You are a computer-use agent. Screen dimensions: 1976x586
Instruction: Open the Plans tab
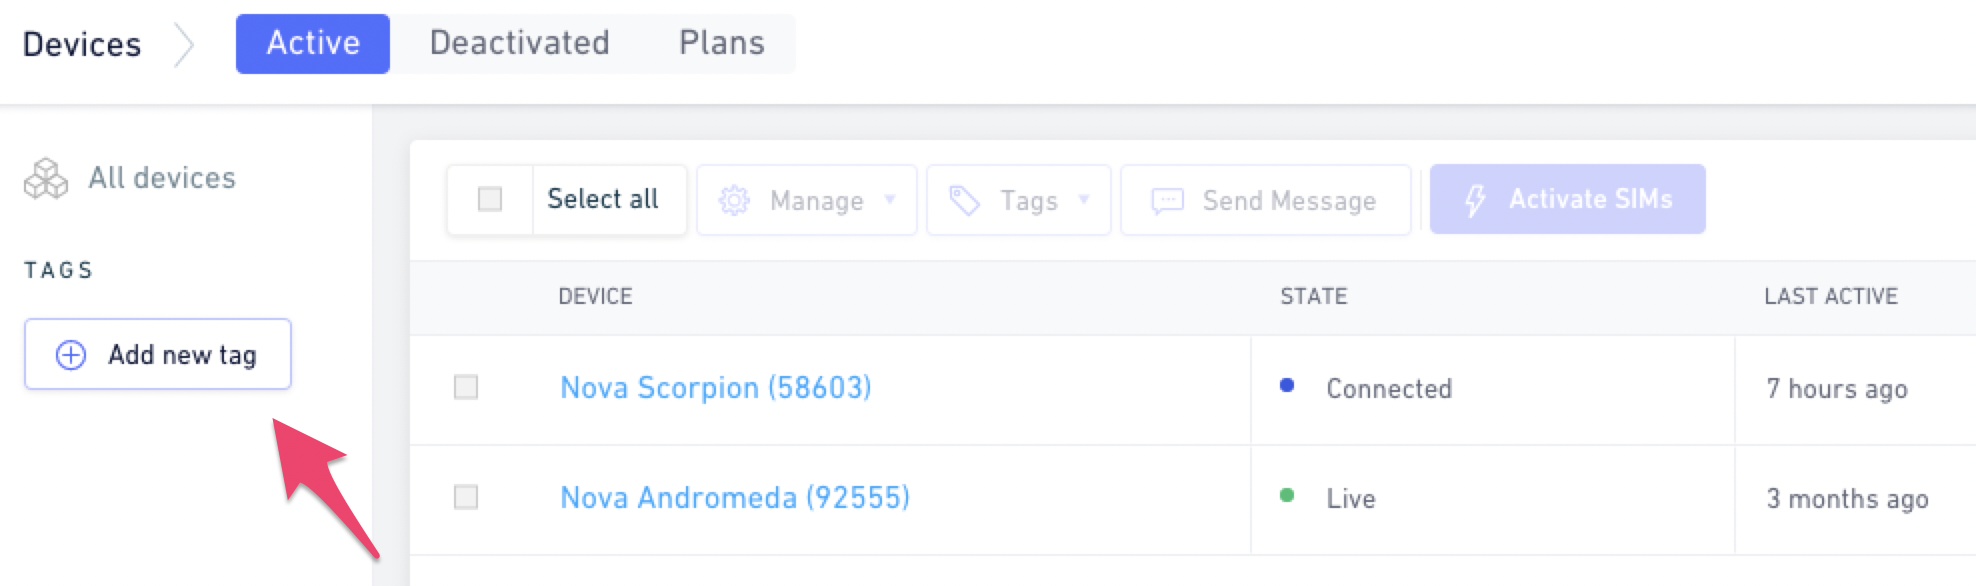[722, 43]
